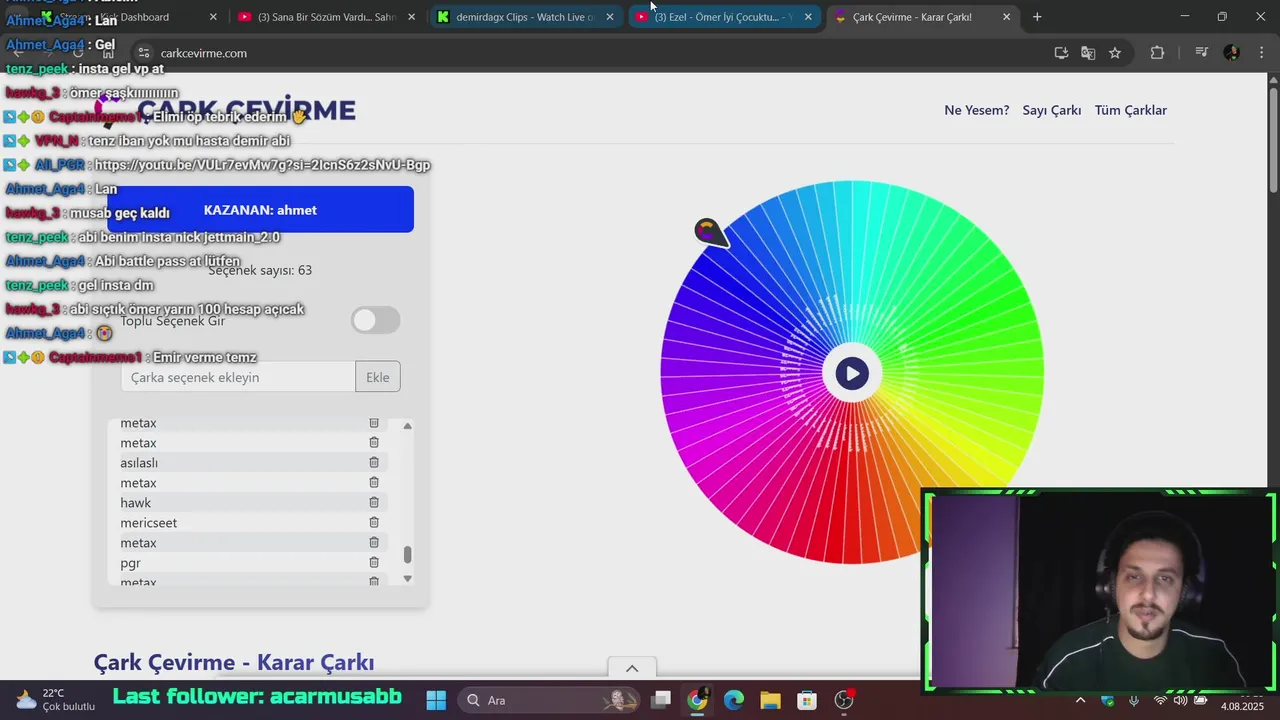Click the wheel pointer marker icon

710,234
